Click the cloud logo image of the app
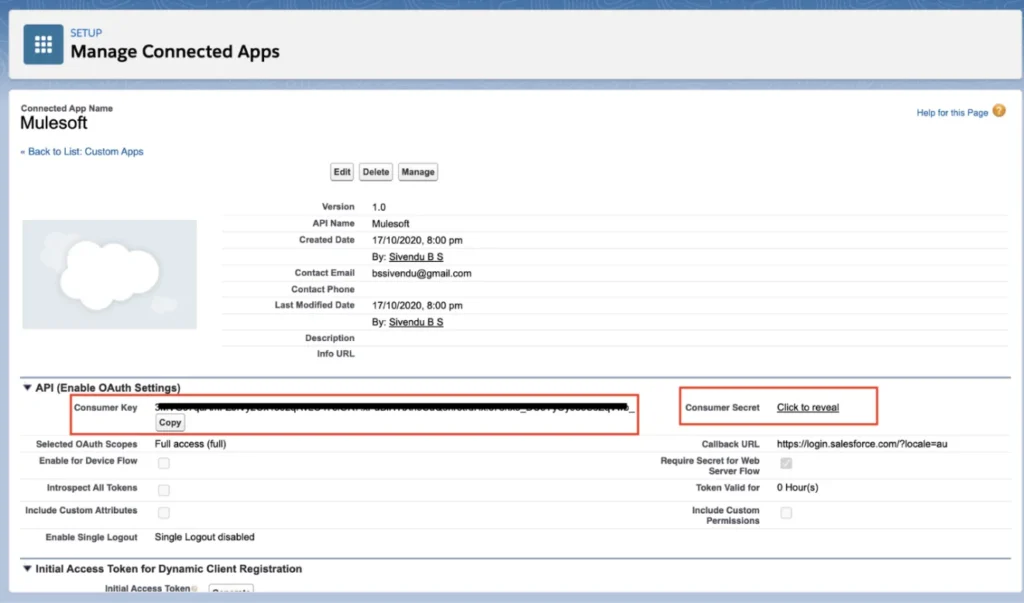 109,274
